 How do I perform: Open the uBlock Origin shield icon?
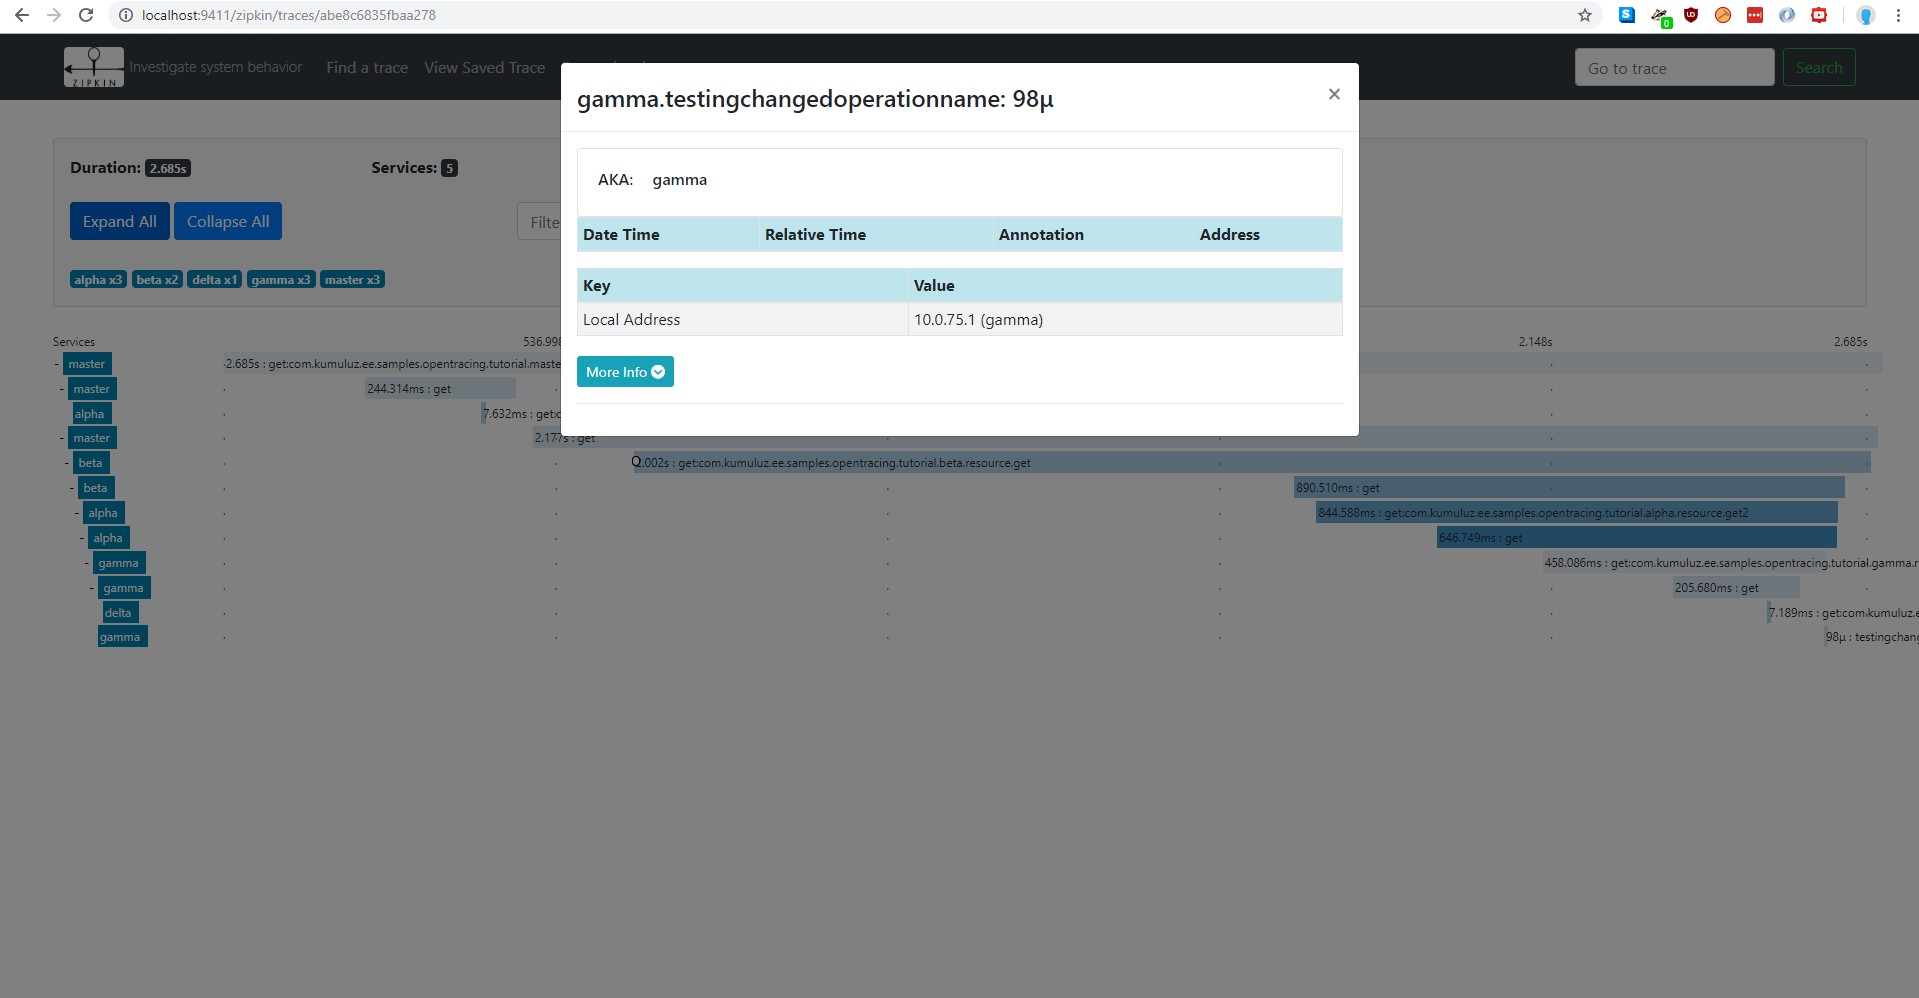coord(1691,14)
